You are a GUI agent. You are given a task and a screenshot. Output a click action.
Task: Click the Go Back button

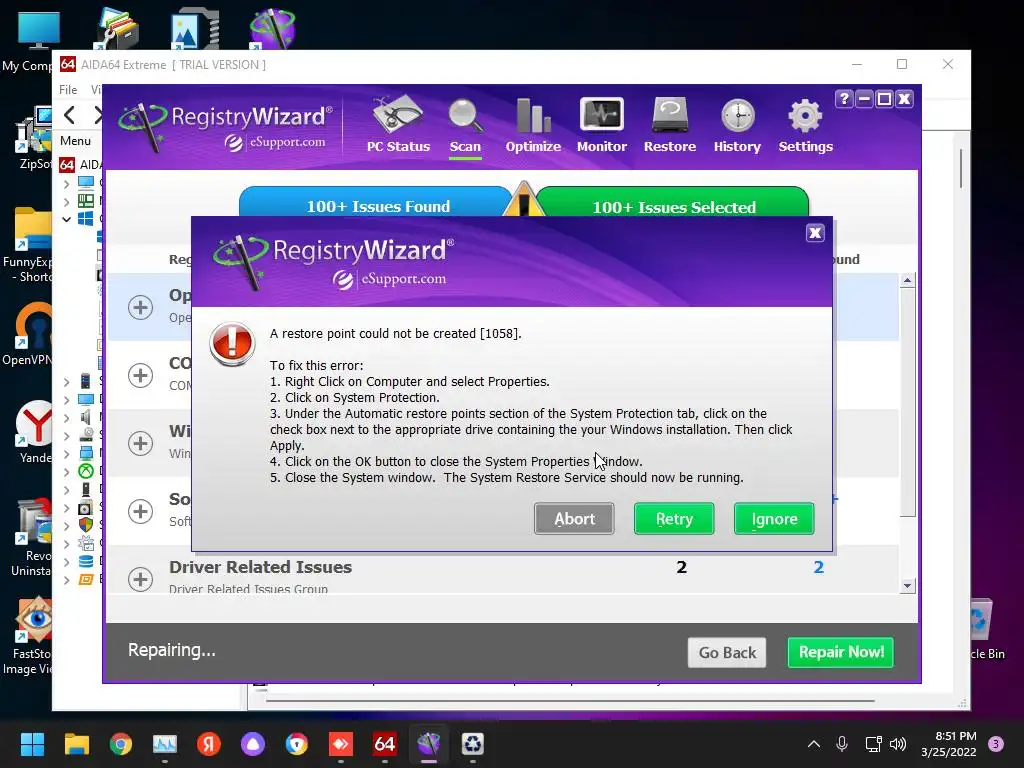coord(727,652)
